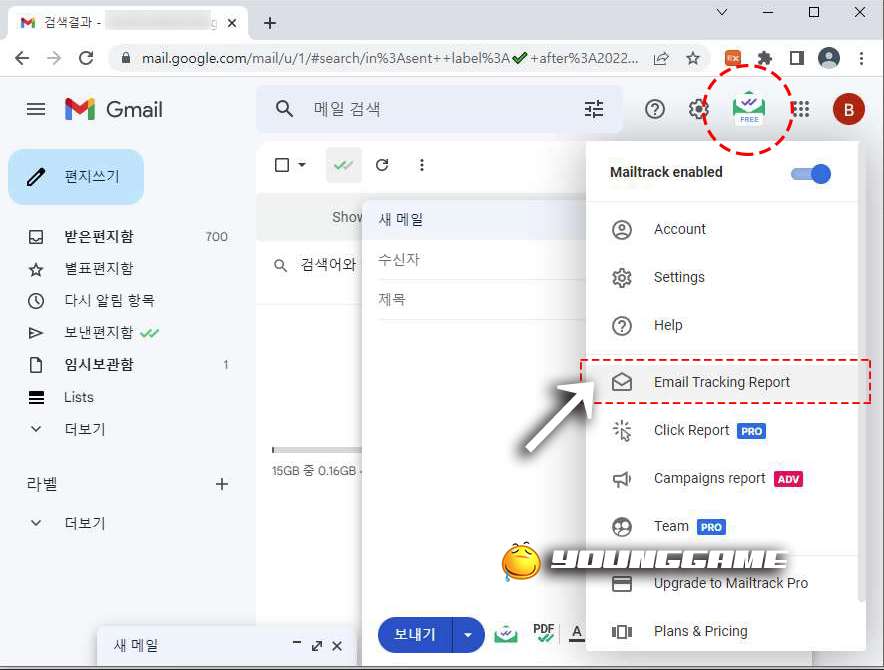Open Campaigns report ADV entry

click(x=722, y=479)
